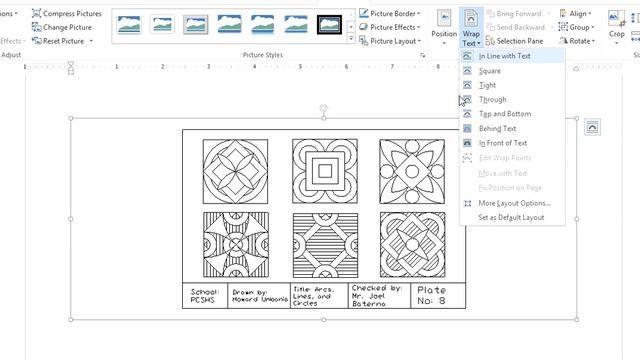Click Behind Text wrapping icon
This screenshot has height=360, width=640.
click(467, 129)
